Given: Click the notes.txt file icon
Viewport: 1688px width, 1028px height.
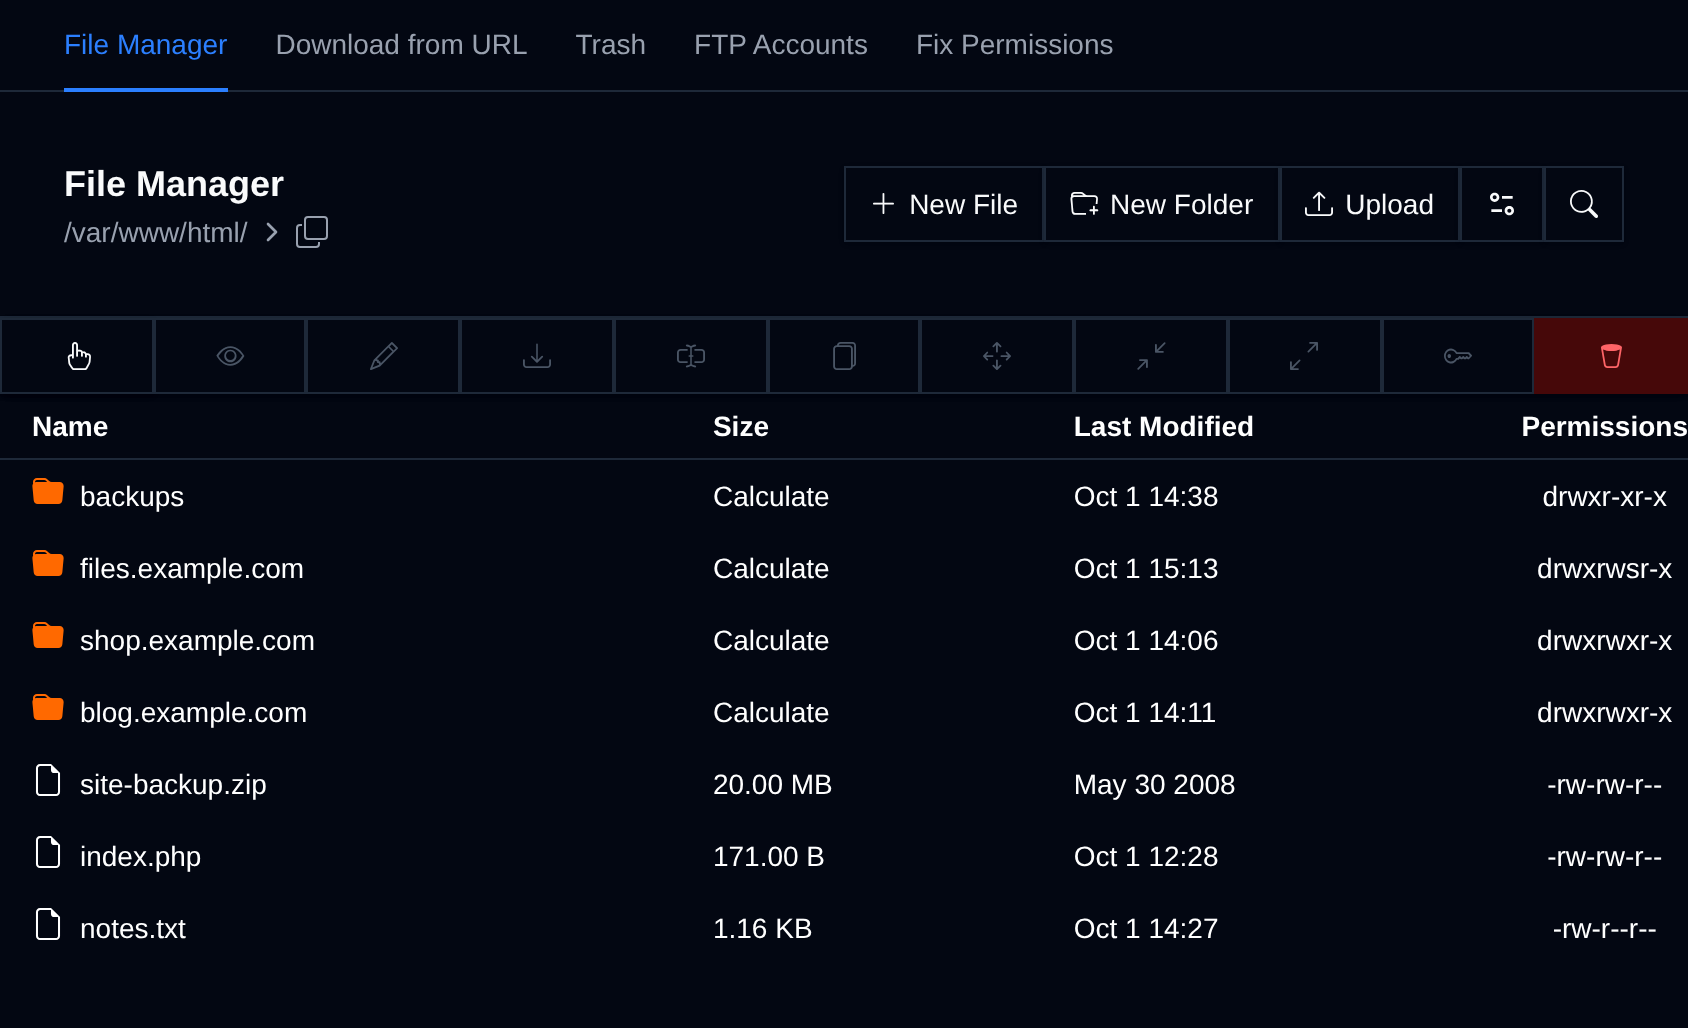Looking at the screenshot, I should 48,924.
